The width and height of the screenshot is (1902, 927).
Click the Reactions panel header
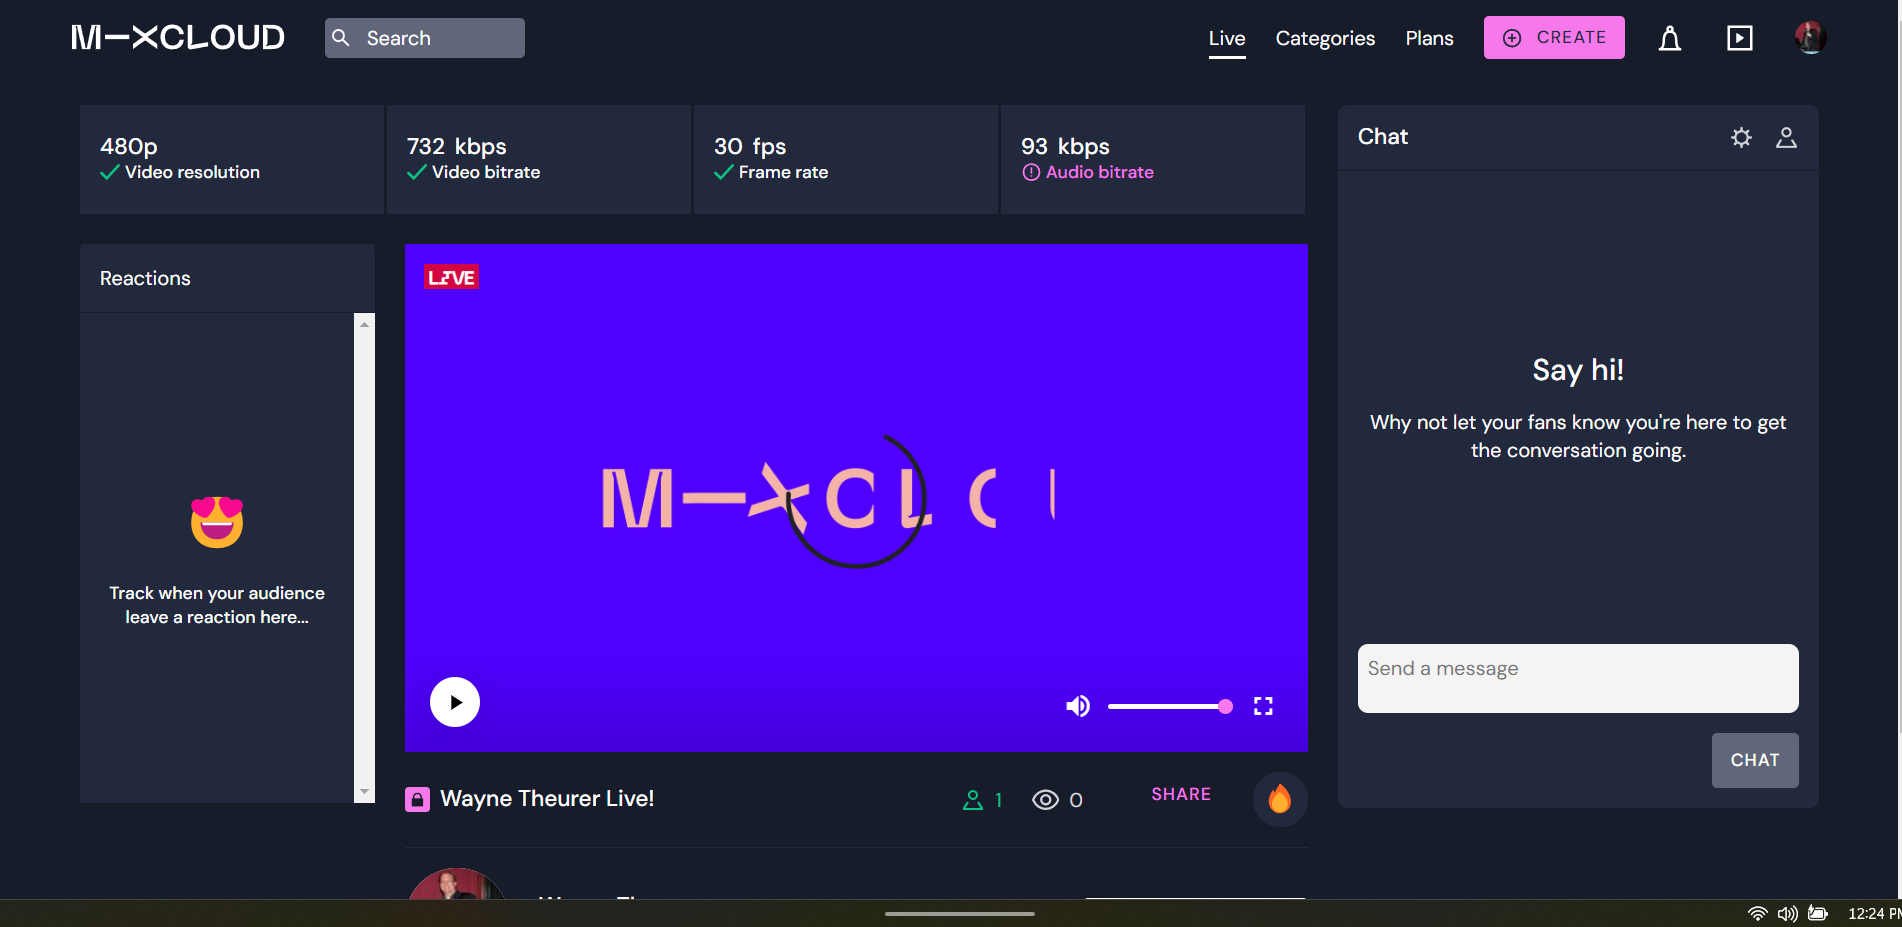(227, 278)
